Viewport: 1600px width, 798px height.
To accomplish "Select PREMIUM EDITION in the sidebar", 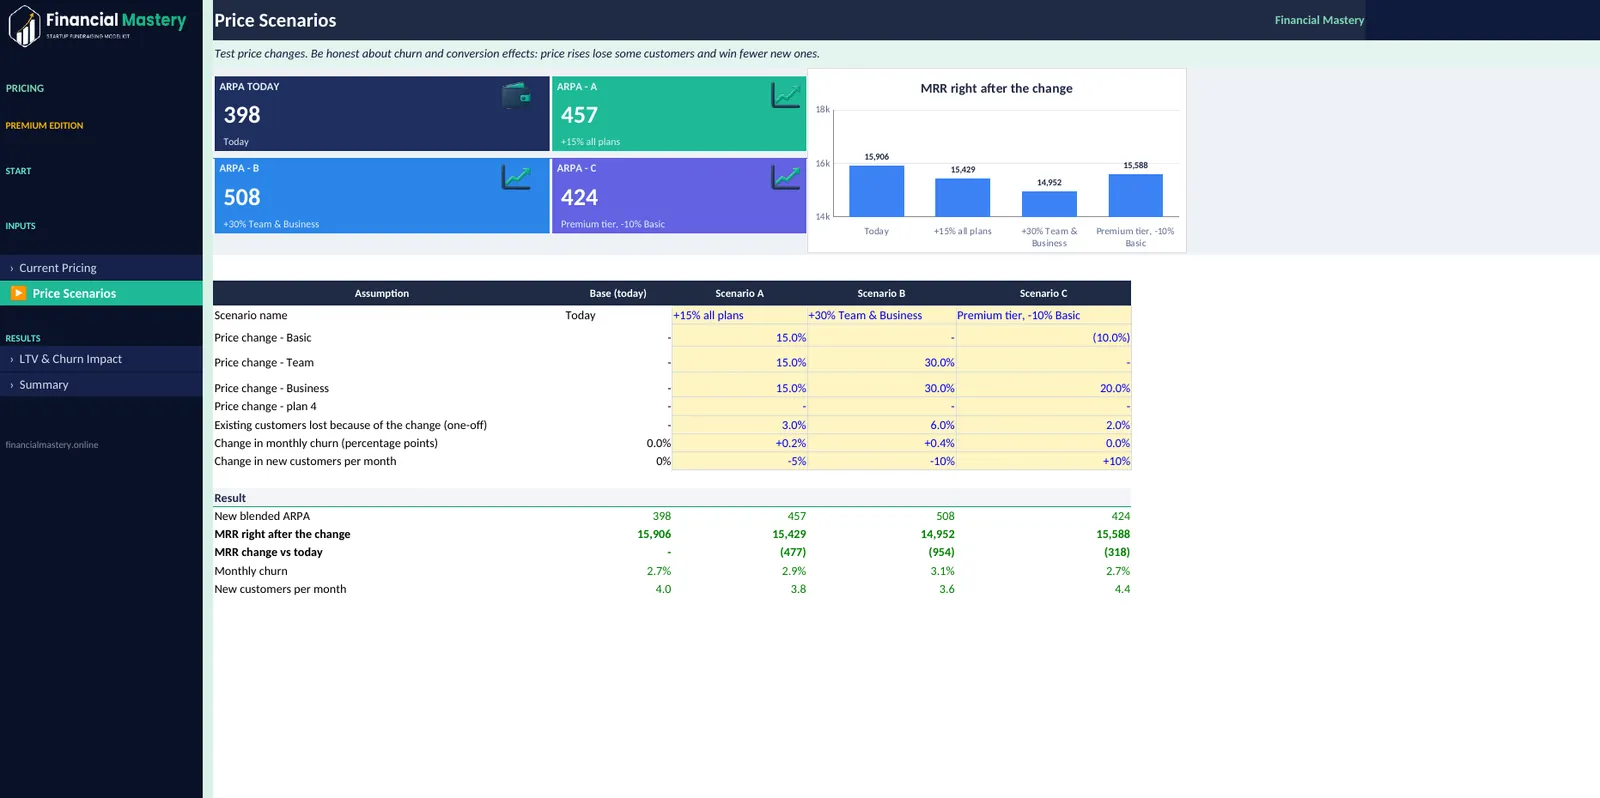I will coord(44,125).
